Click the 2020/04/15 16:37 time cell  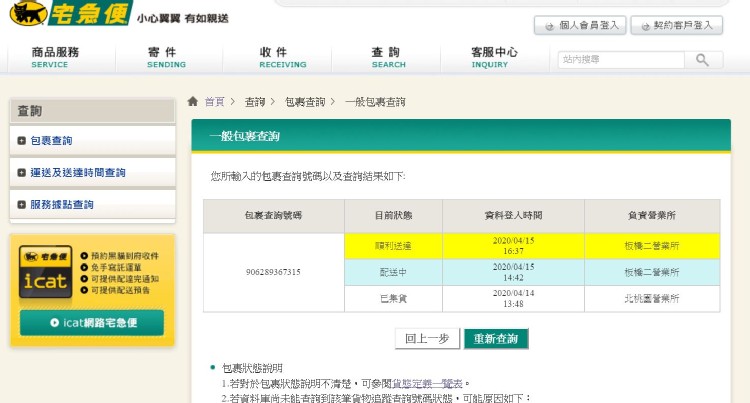(x=513, y=246)
